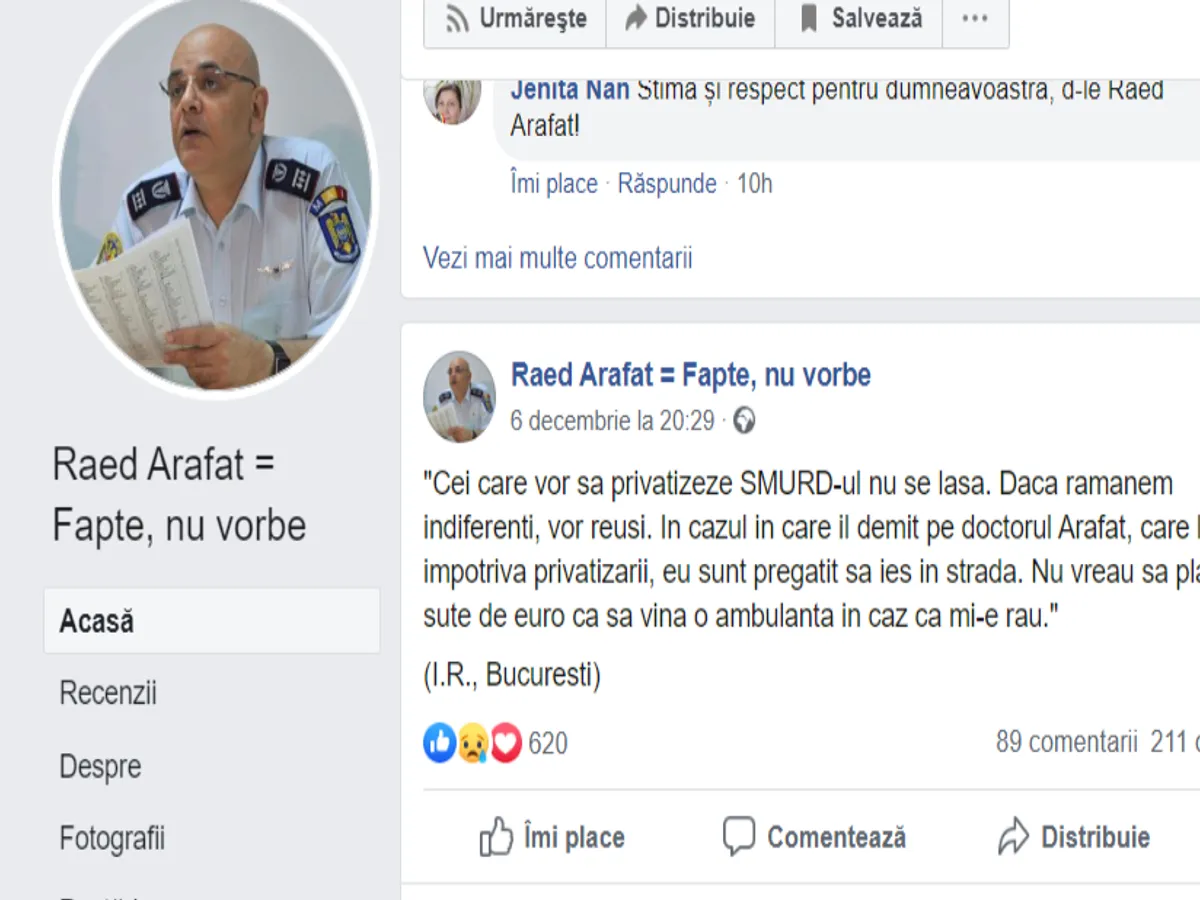This screenshot has width=1200, height=900.
Task: Click the thumbs-up icon on Îmi place
Action: point(496,836)
